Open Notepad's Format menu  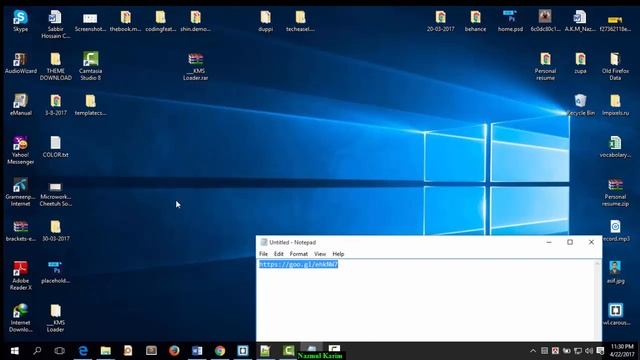click(x=299, y=254)
